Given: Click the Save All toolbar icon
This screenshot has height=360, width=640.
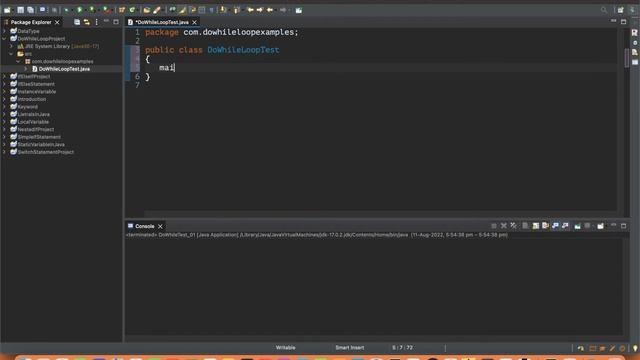Looking at the screenshot, I should coord(30,10).
